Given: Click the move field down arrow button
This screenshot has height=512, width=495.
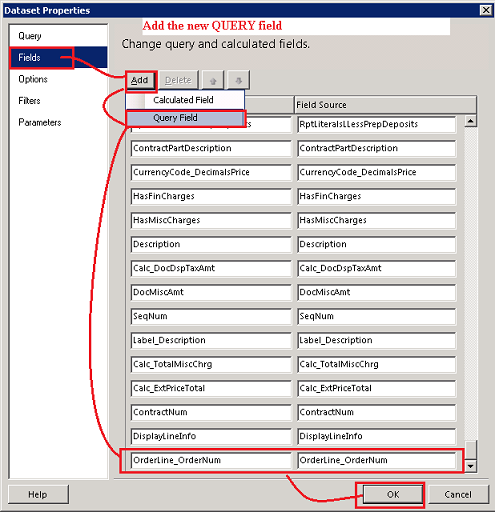Looking at the screenshot, I should [x=238, y=80].
